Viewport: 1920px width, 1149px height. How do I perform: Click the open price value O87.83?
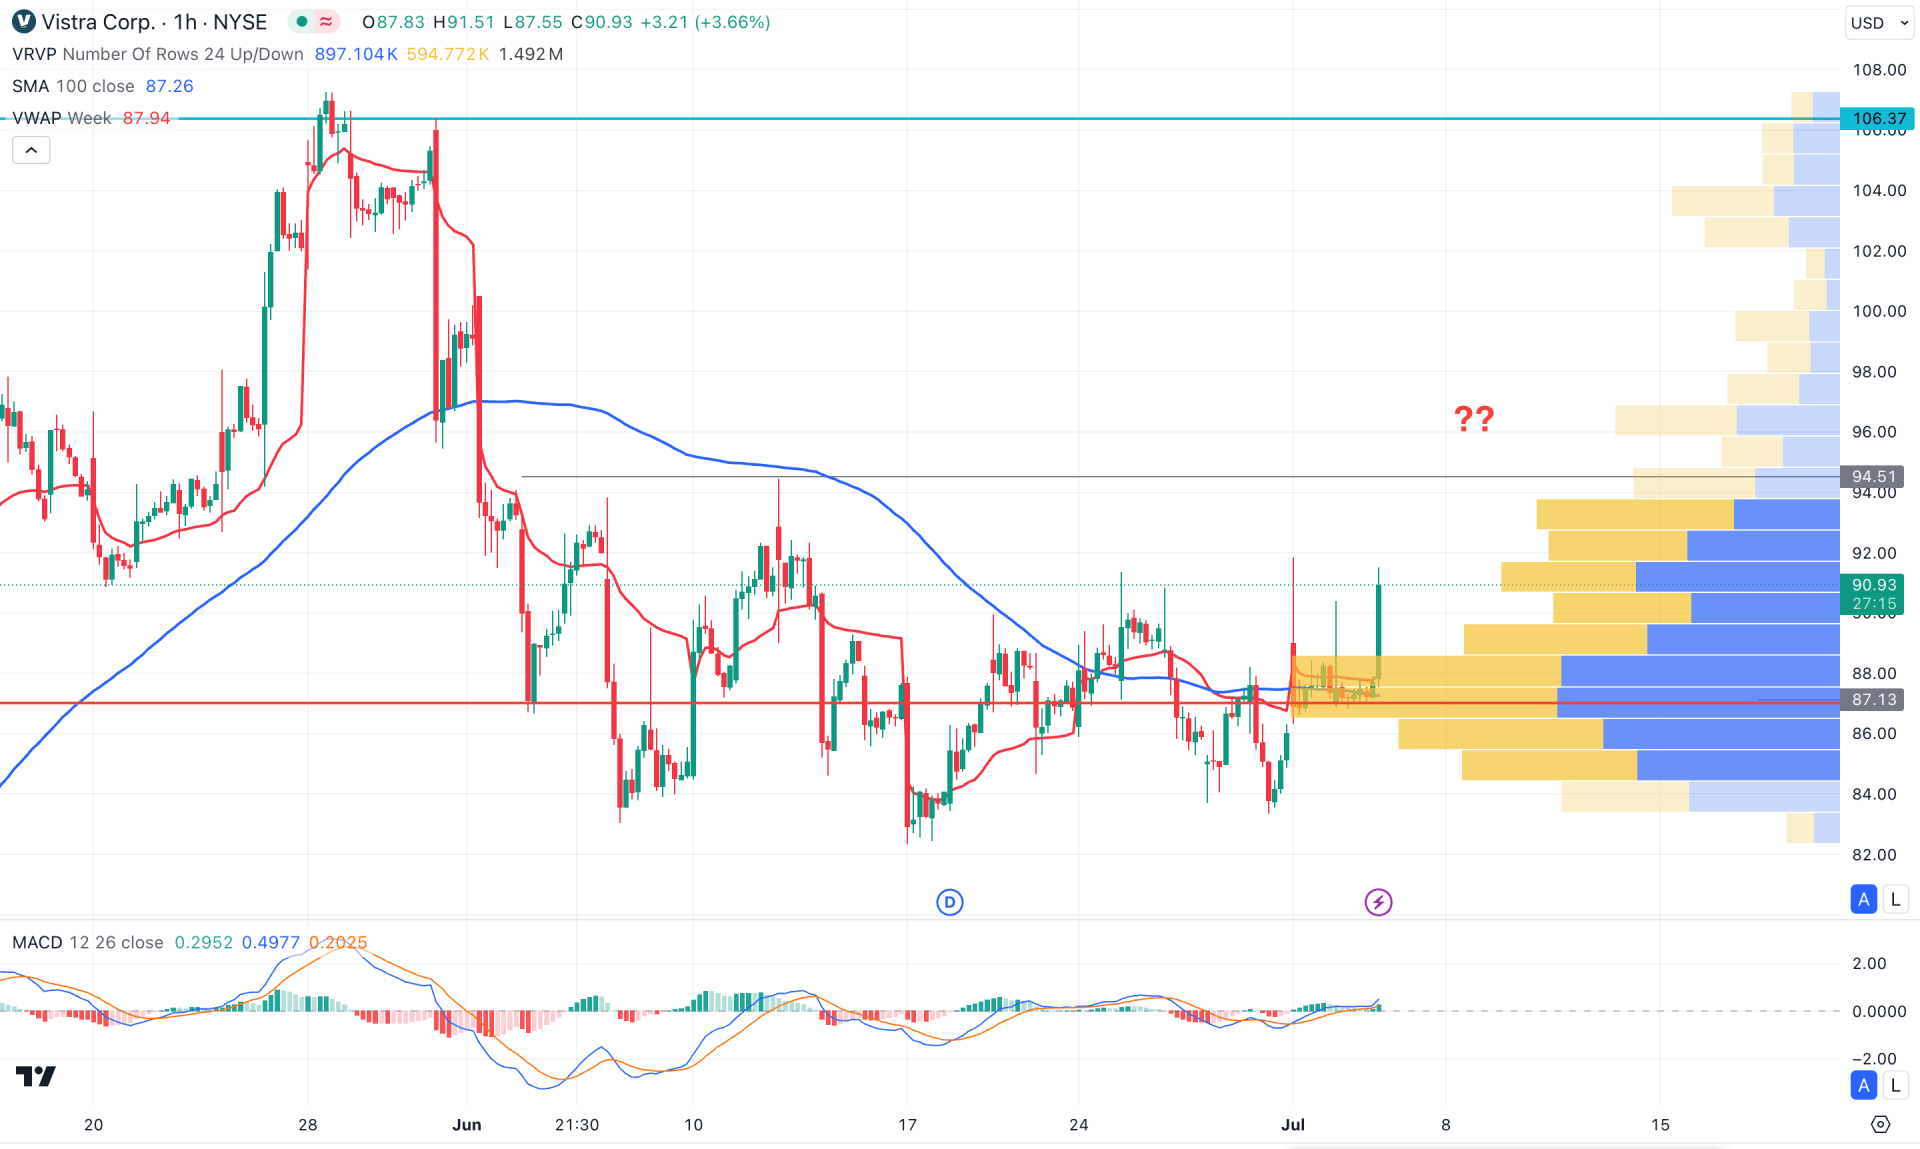(393, 22)
